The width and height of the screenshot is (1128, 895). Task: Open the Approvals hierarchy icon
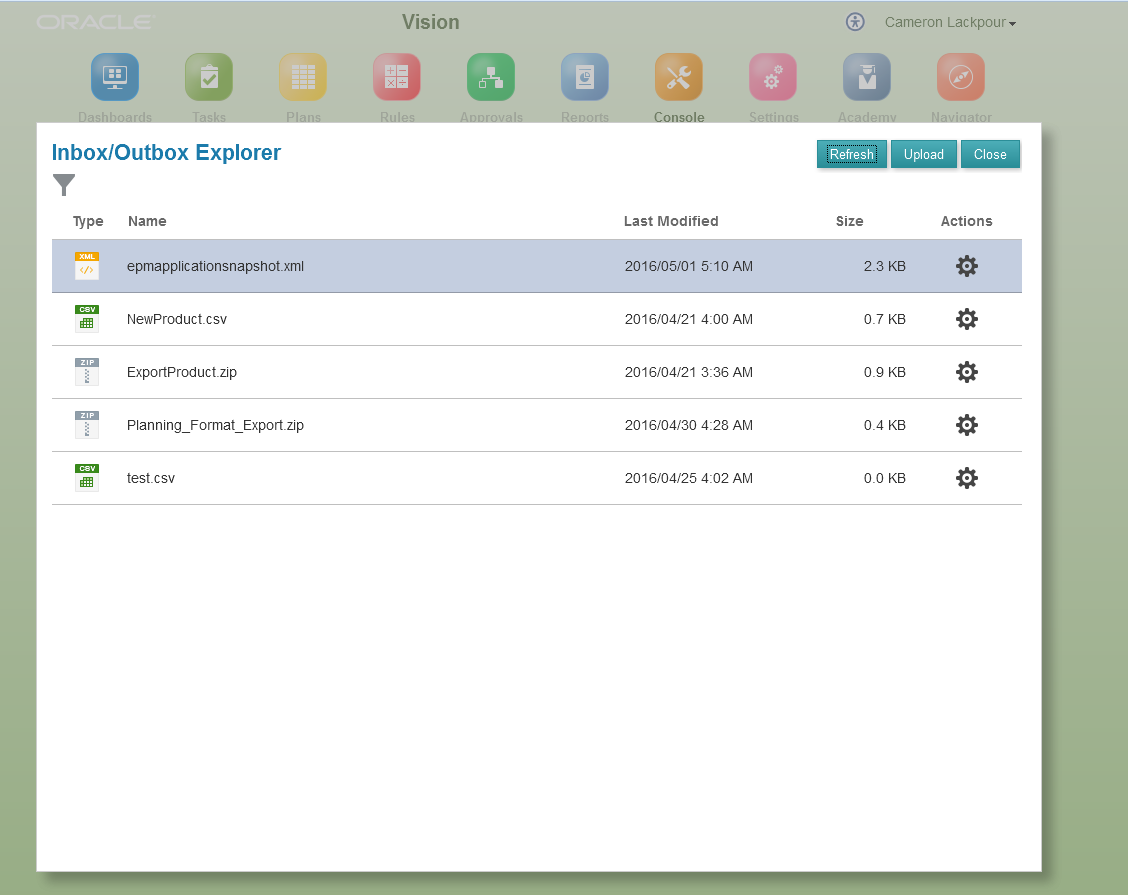[x=491, y=77]
